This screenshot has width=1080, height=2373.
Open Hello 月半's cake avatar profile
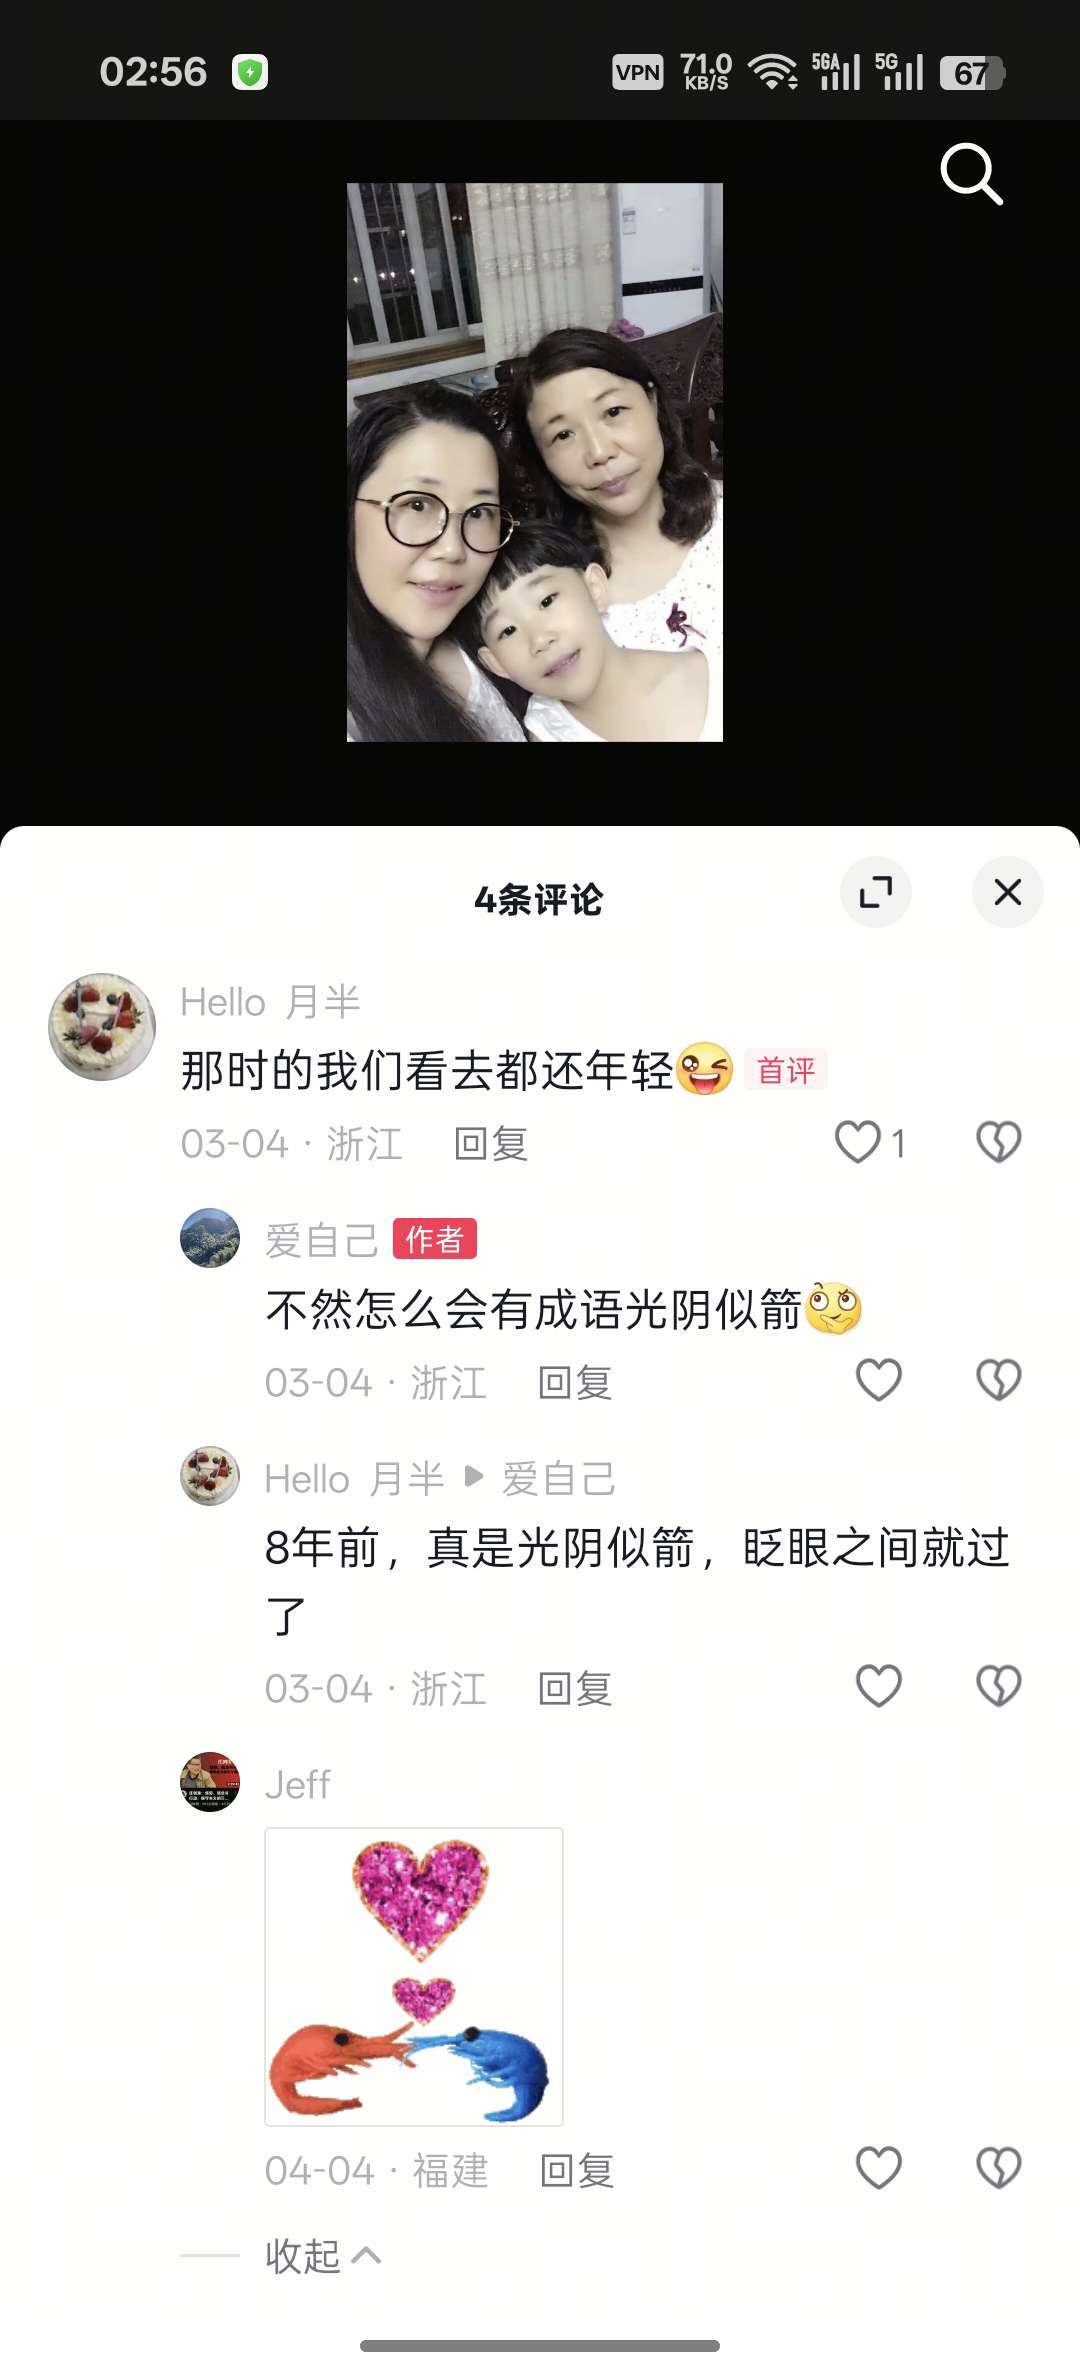102,1026
